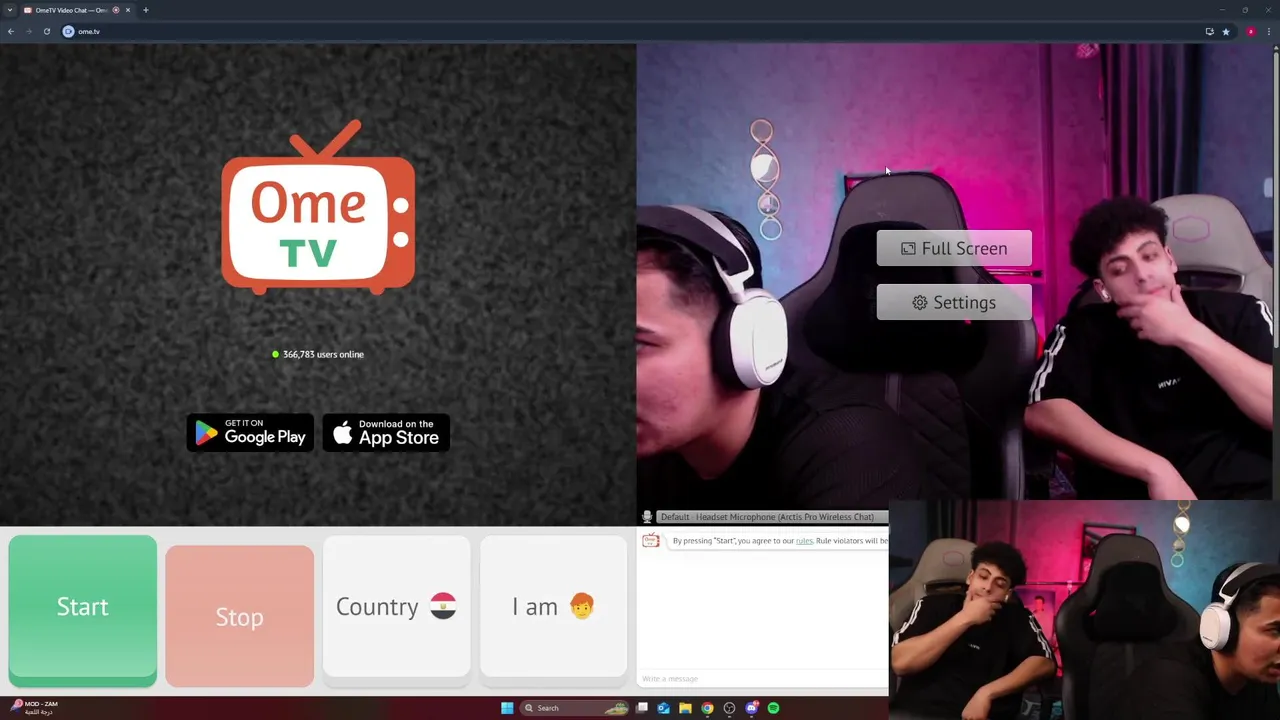Click the OmeTV logo in the center

click(318, 208)
